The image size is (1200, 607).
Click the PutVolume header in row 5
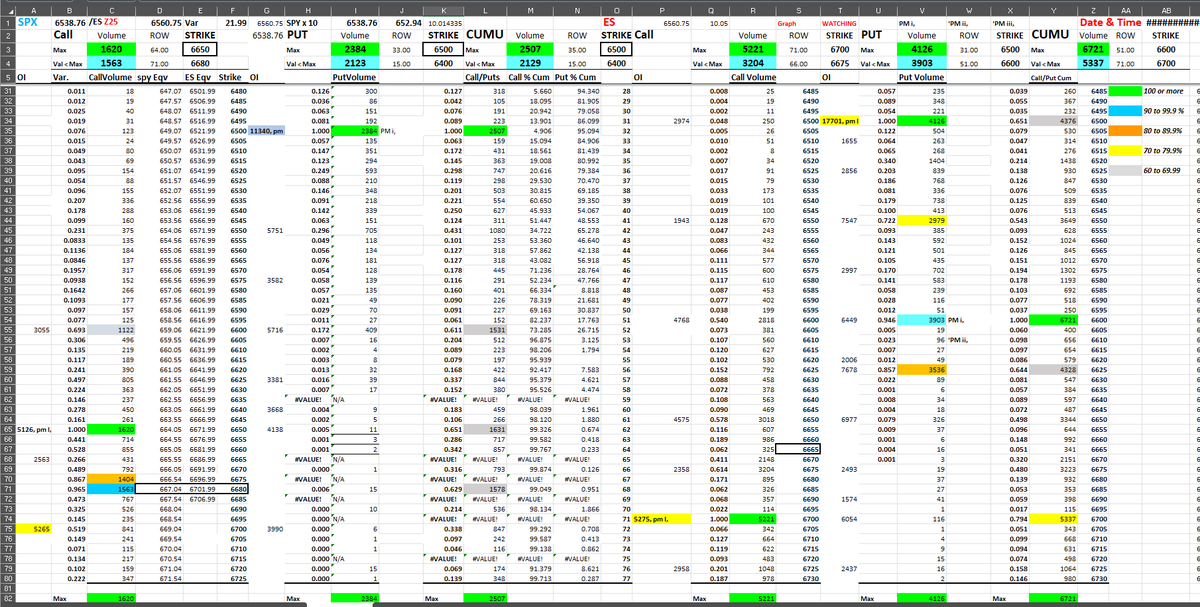[x=353, y=76]
